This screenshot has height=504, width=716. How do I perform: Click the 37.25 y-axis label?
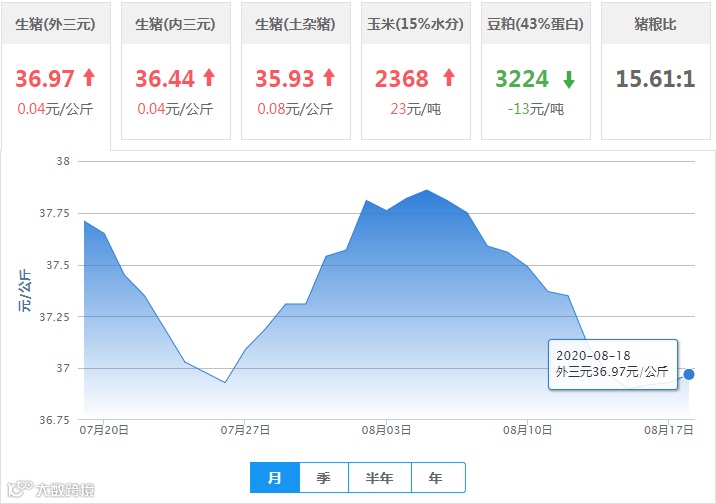(54, 317)
